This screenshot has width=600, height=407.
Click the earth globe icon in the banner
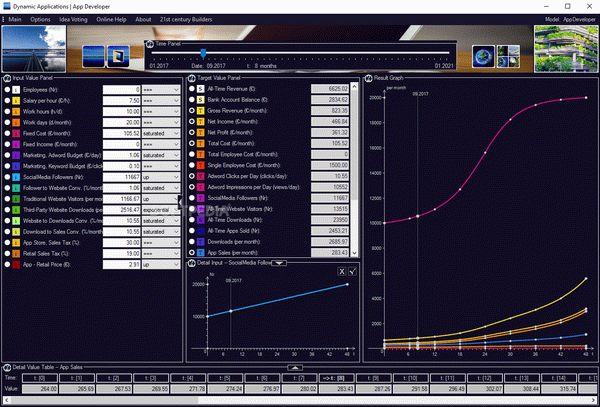coord(483,57)
